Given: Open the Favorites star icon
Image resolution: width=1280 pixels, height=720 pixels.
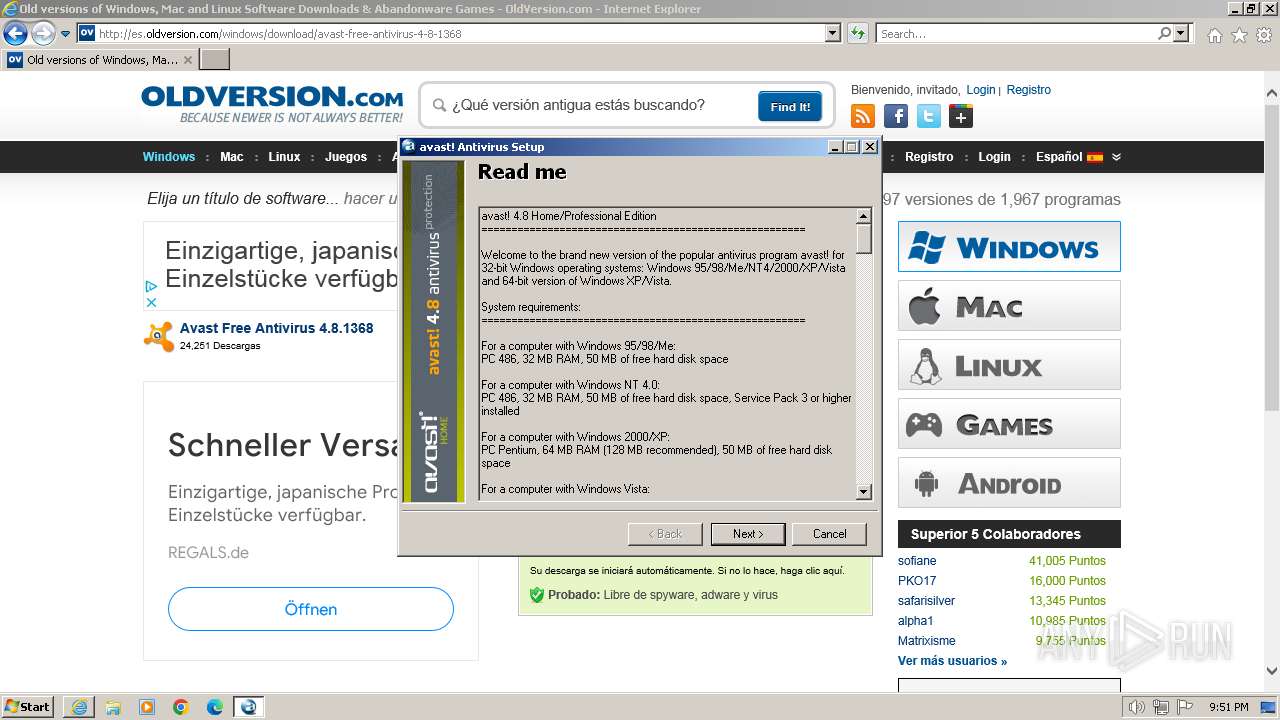Looking at the screenshot, I should (1239, 35).
